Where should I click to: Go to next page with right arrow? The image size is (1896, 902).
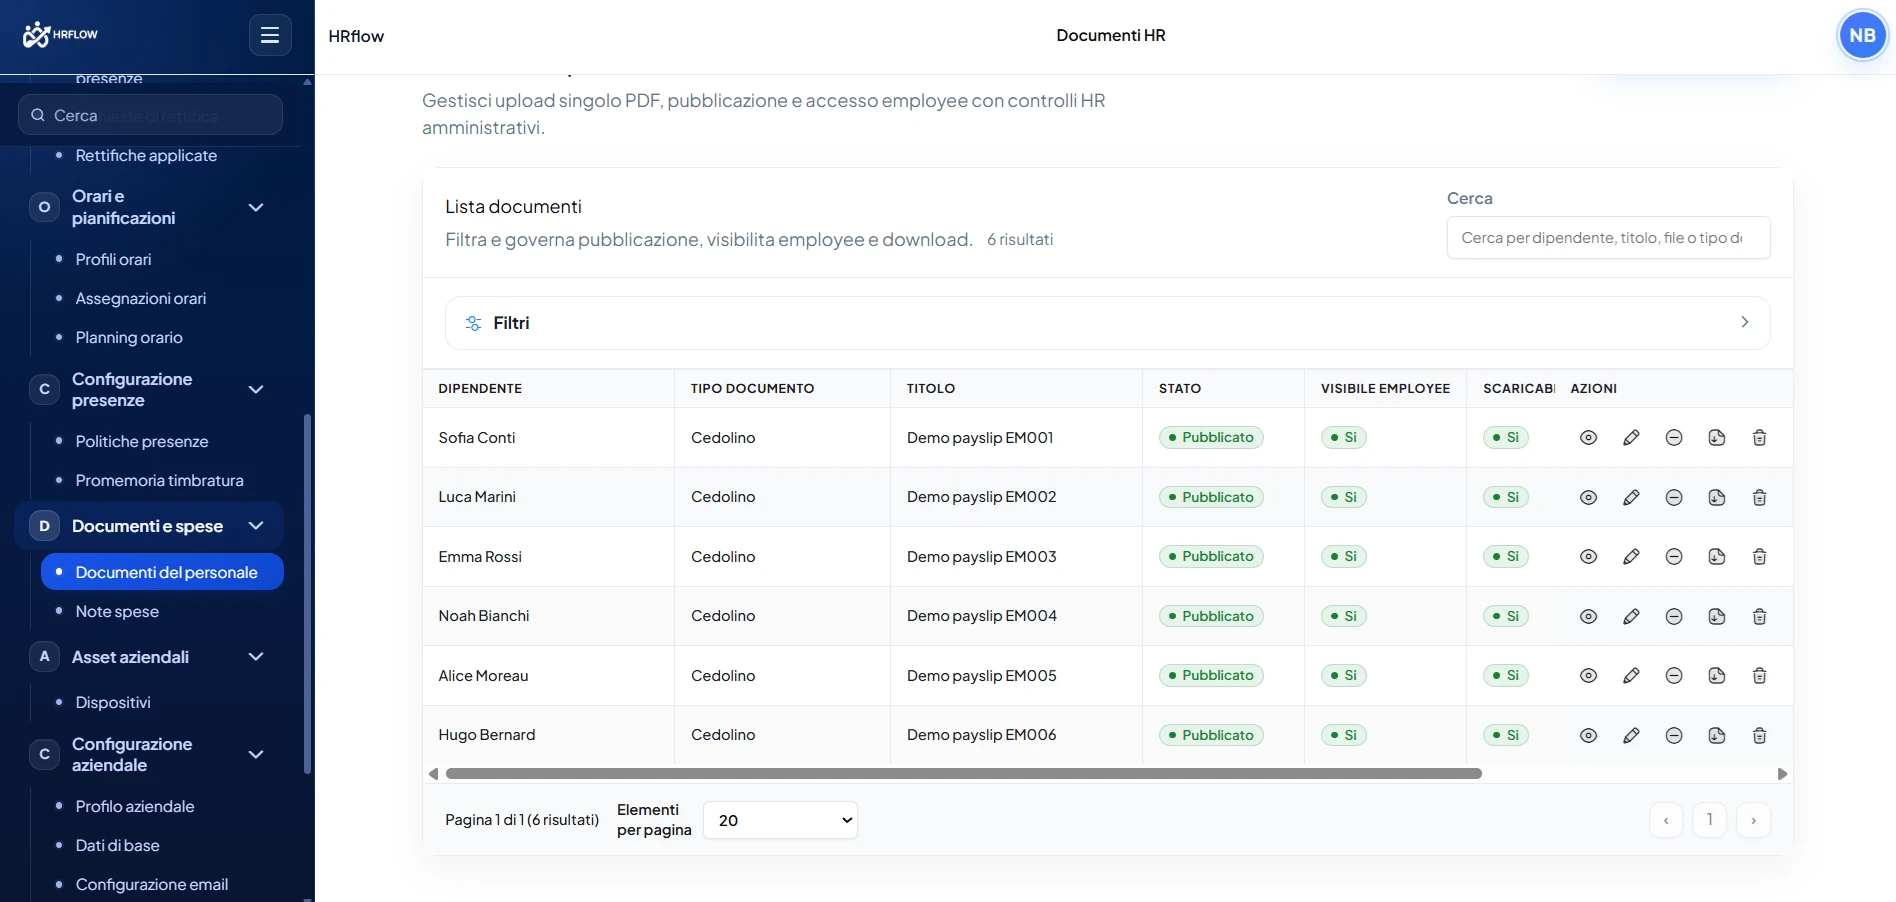(1753, 820)
